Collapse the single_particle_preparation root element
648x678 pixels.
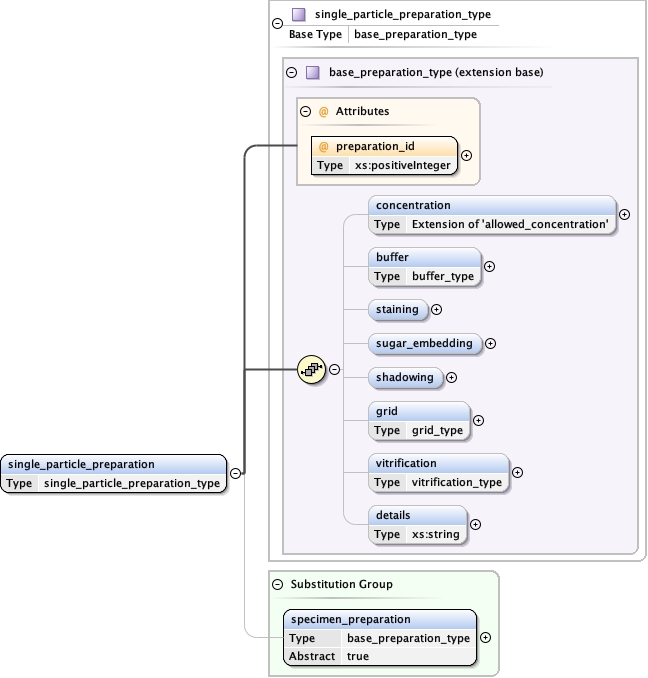[234, 473]
